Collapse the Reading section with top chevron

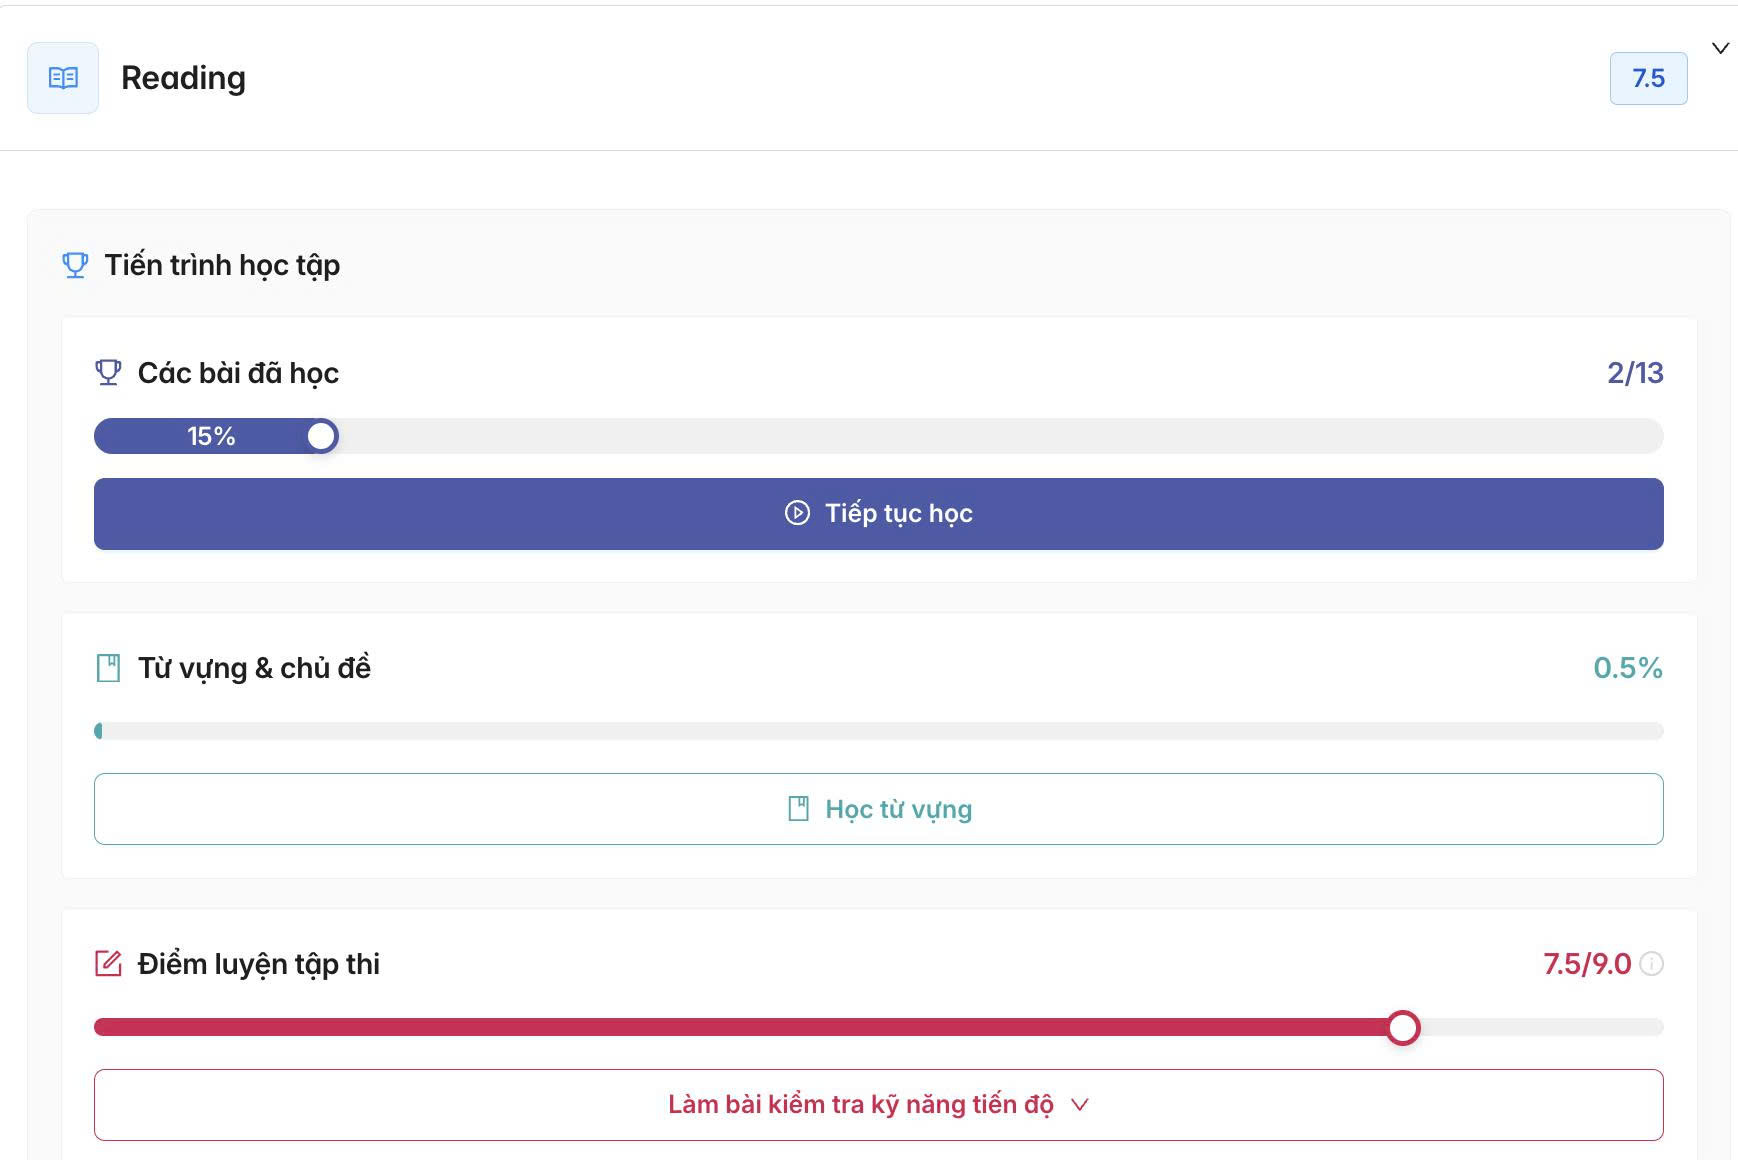click(1720, 48)
